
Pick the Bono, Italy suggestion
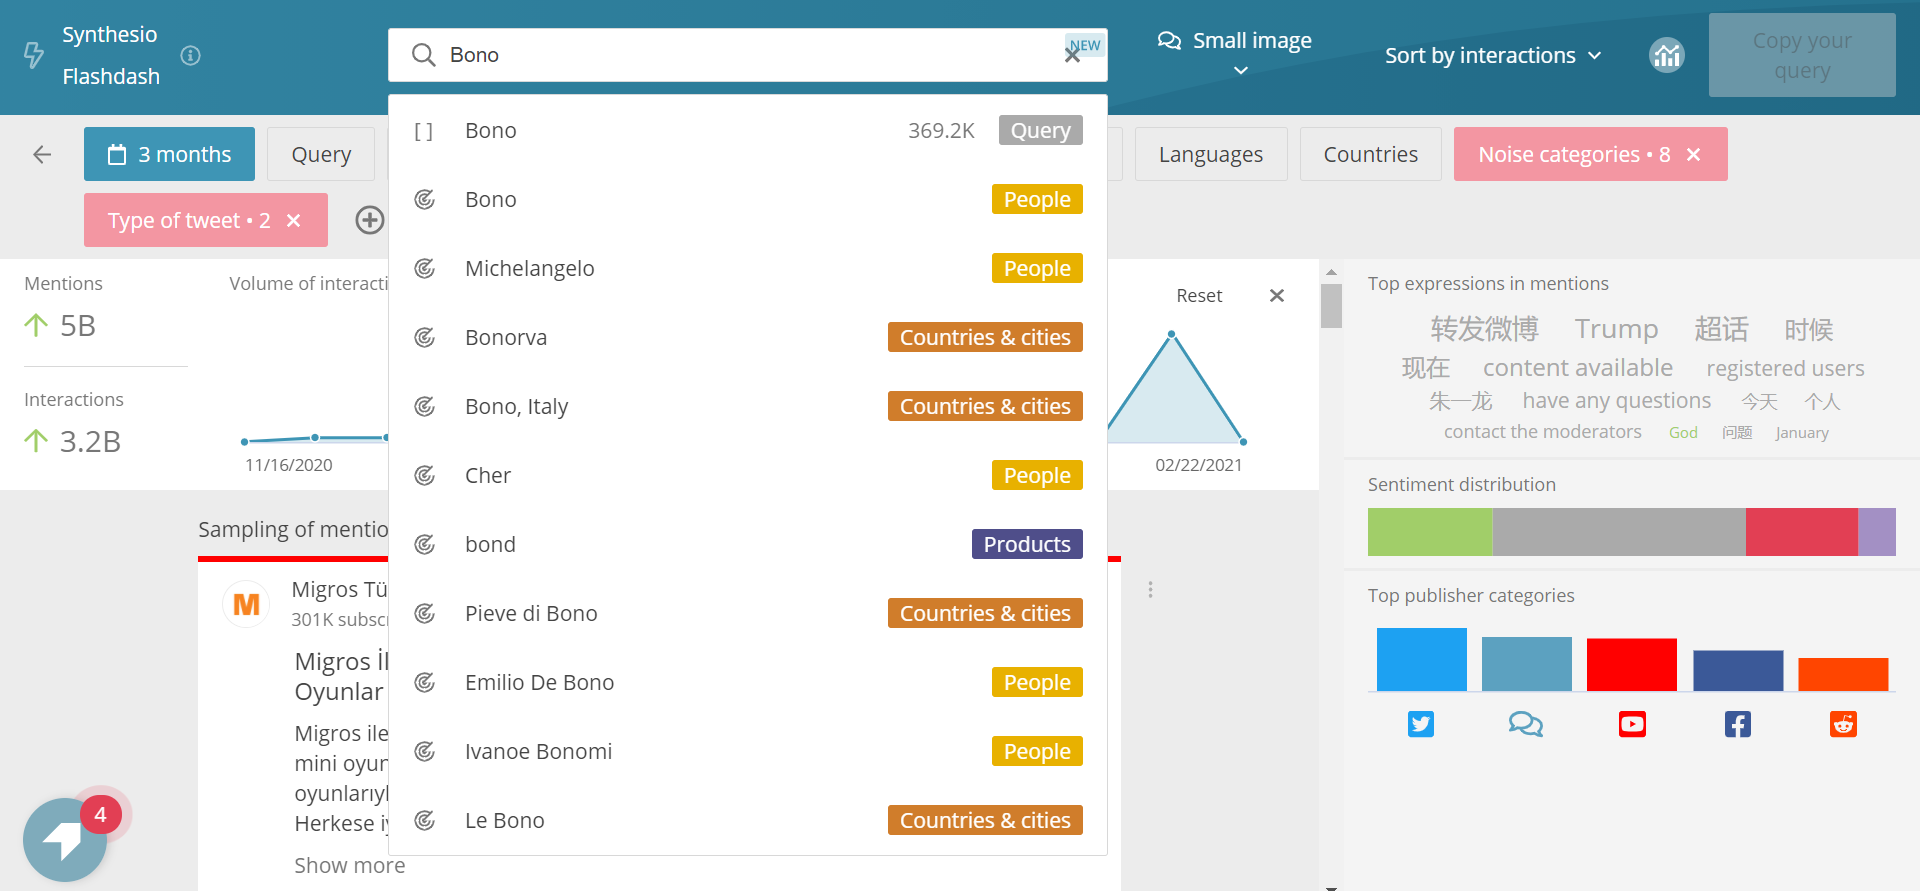click(748, 407)
